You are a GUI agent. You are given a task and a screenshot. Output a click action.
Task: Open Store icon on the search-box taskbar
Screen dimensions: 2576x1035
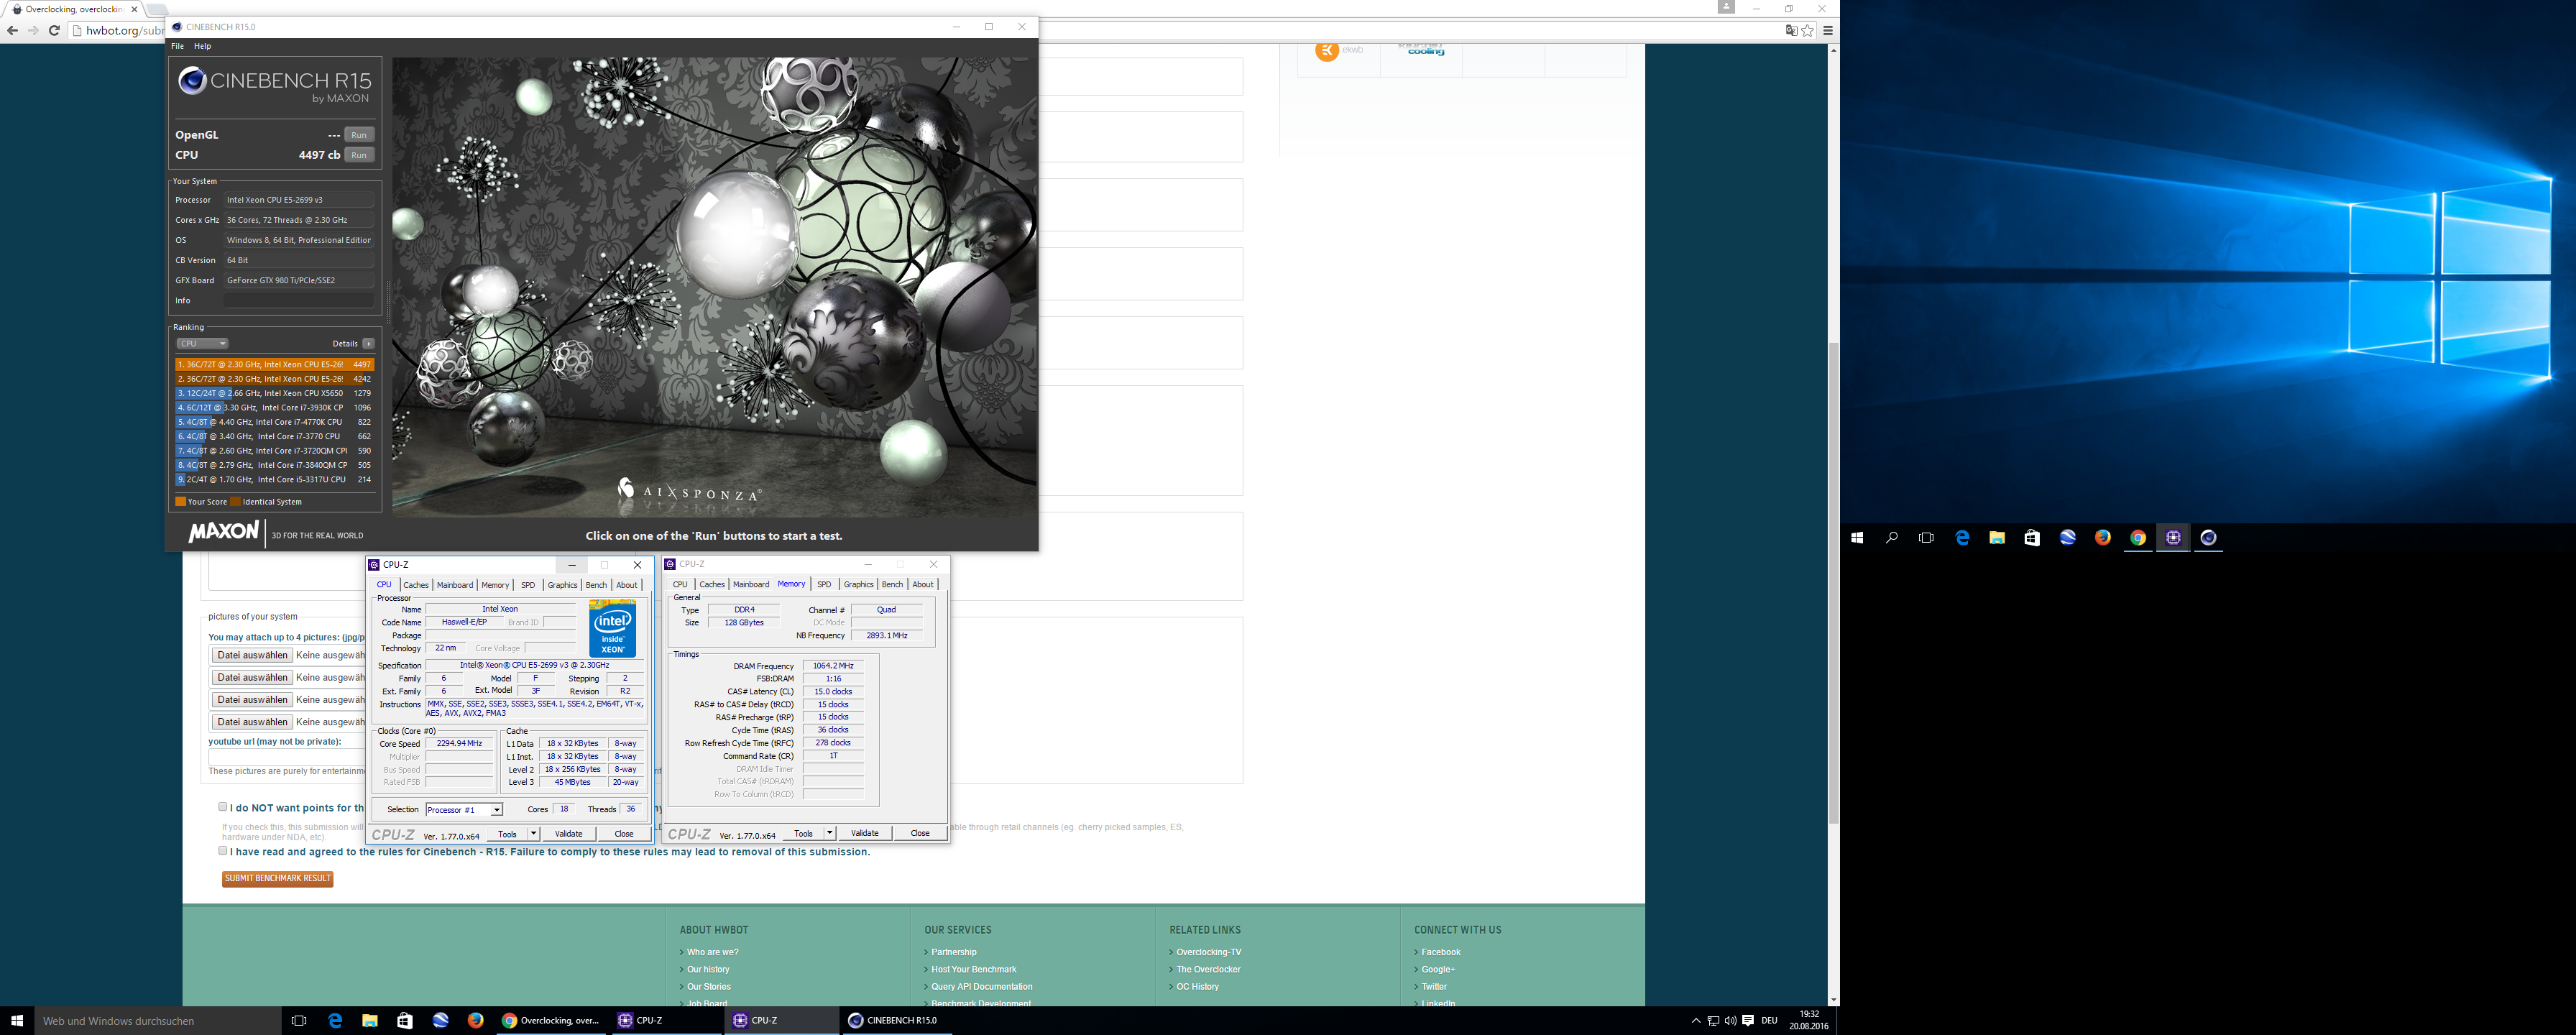(405, 1020)
